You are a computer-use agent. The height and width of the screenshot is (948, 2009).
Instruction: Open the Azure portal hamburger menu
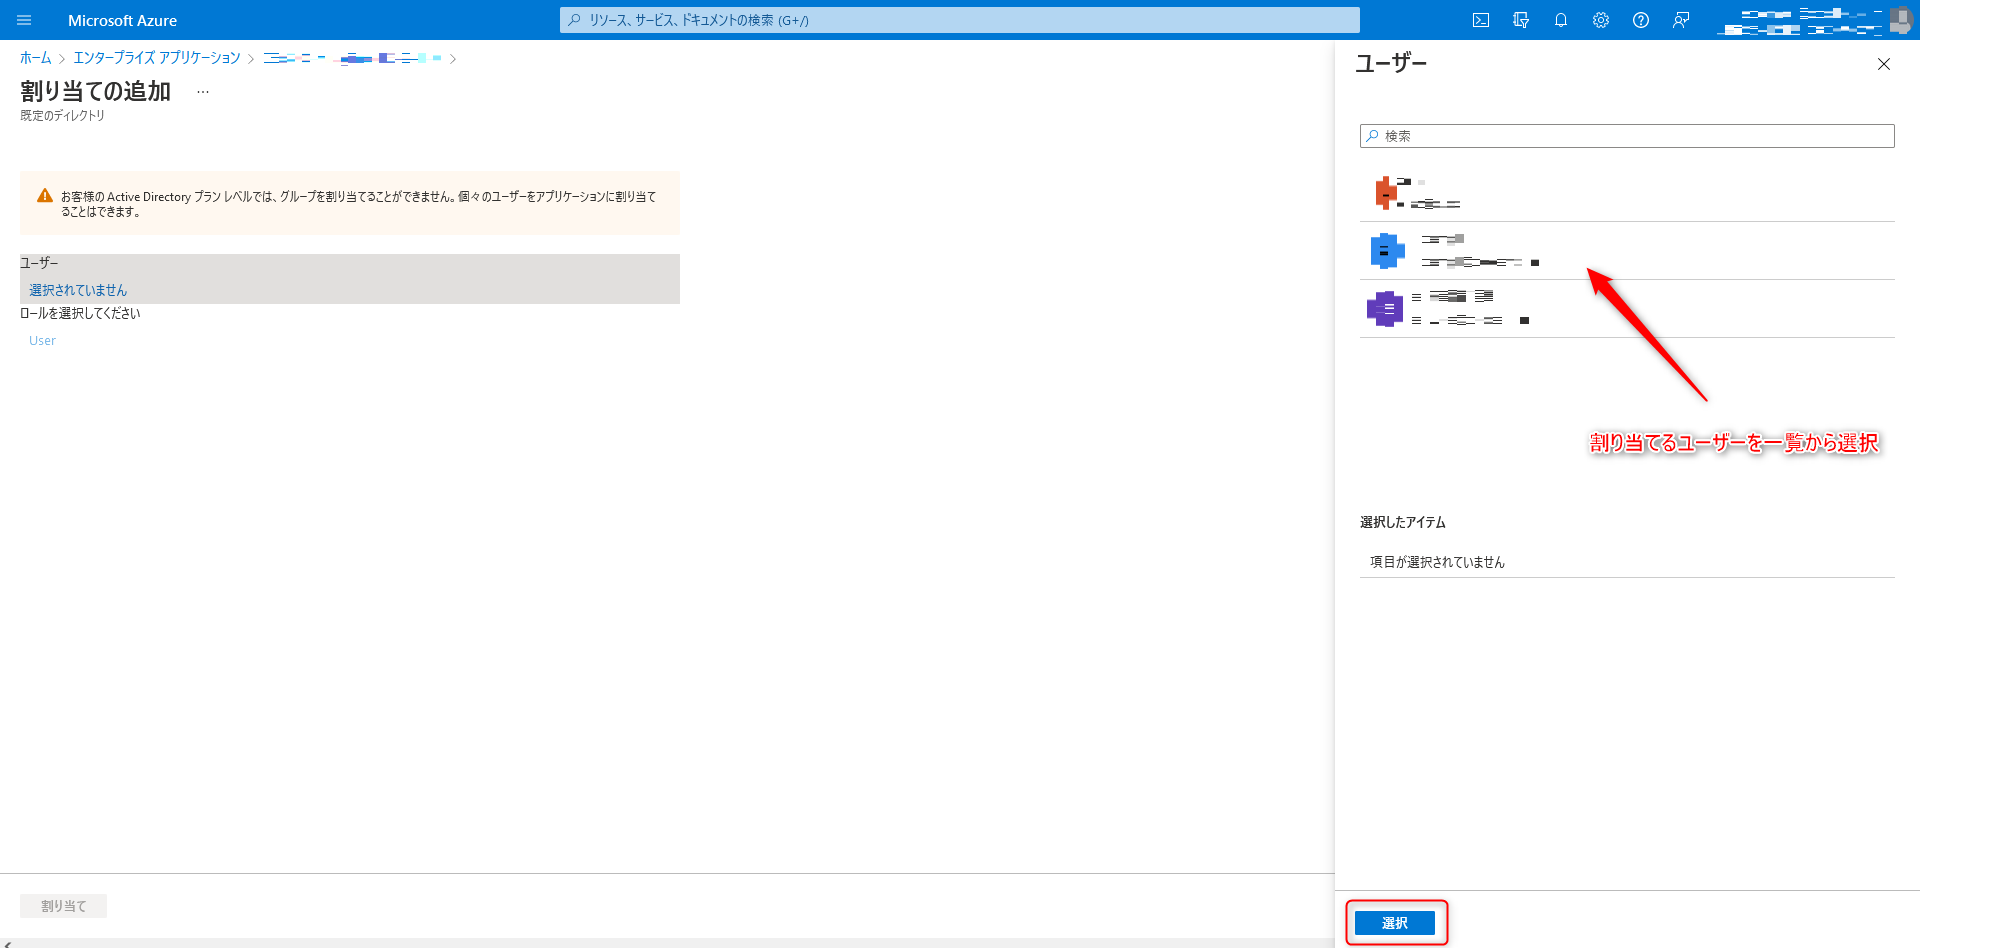(x=24, y=20)
